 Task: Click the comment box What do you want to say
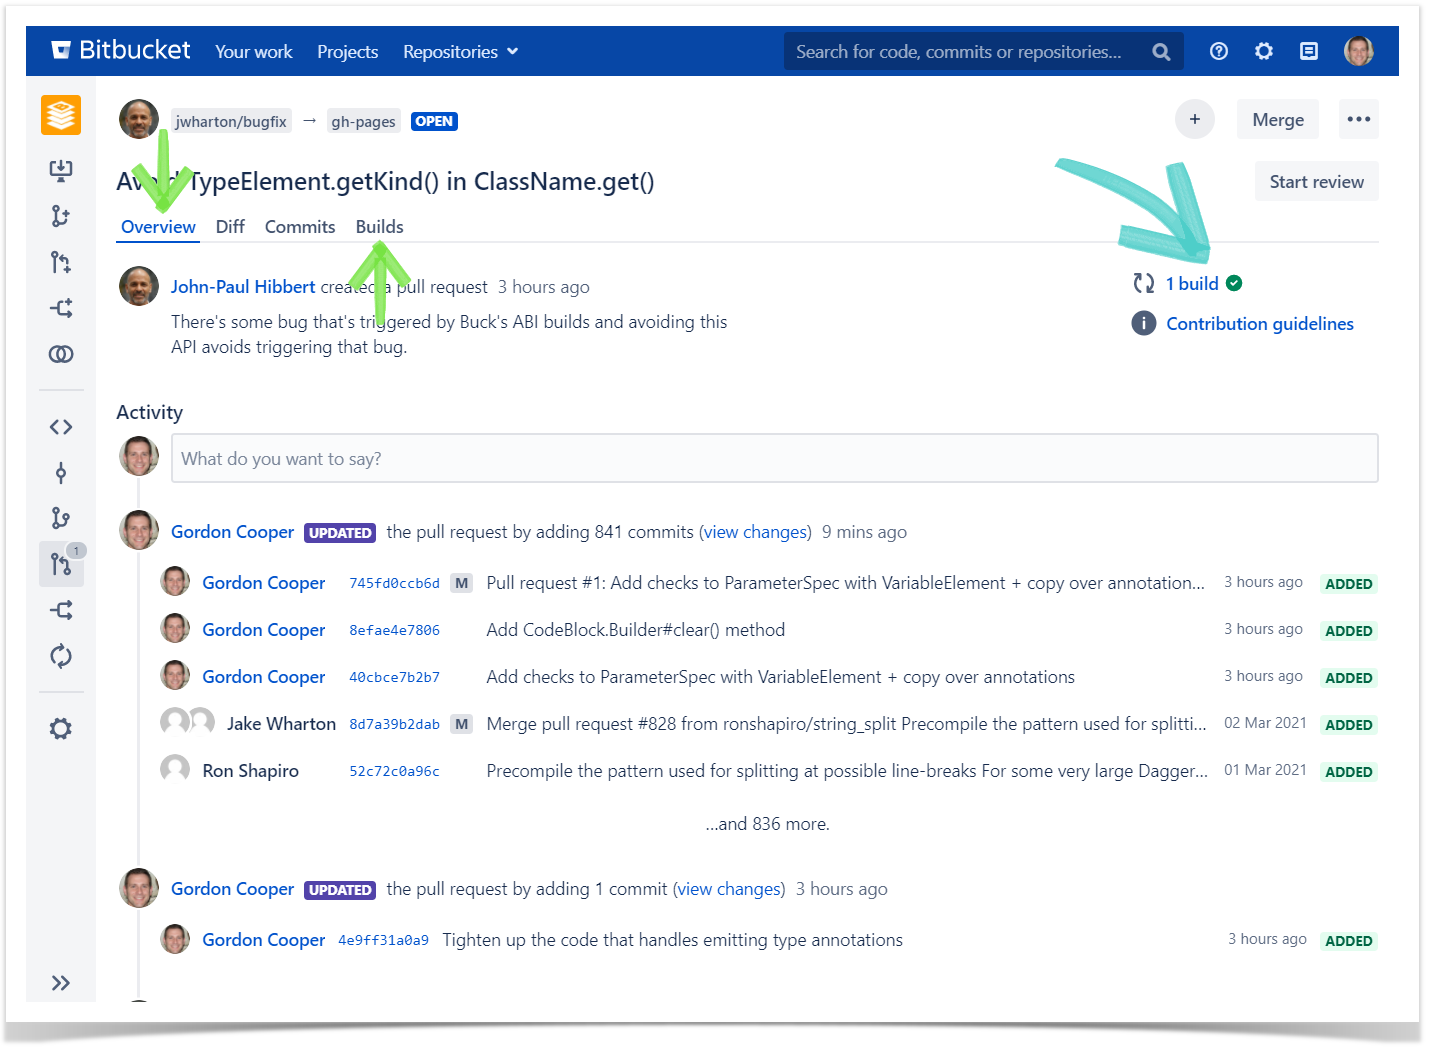tap(775, 458)
